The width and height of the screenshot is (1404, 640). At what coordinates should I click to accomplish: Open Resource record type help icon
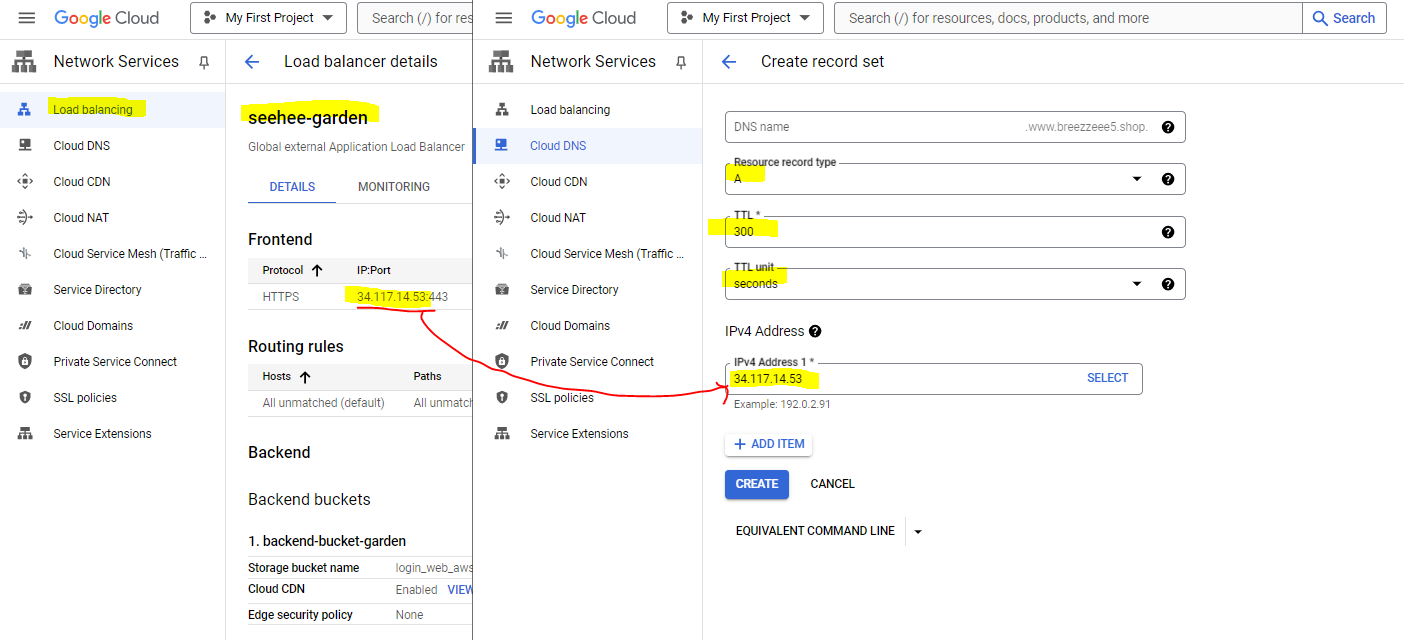1167,179
